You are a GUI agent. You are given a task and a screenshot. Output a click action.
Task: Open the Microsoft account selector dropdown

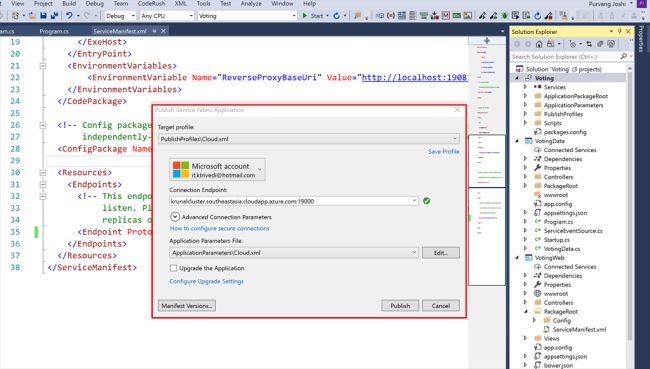260,169
